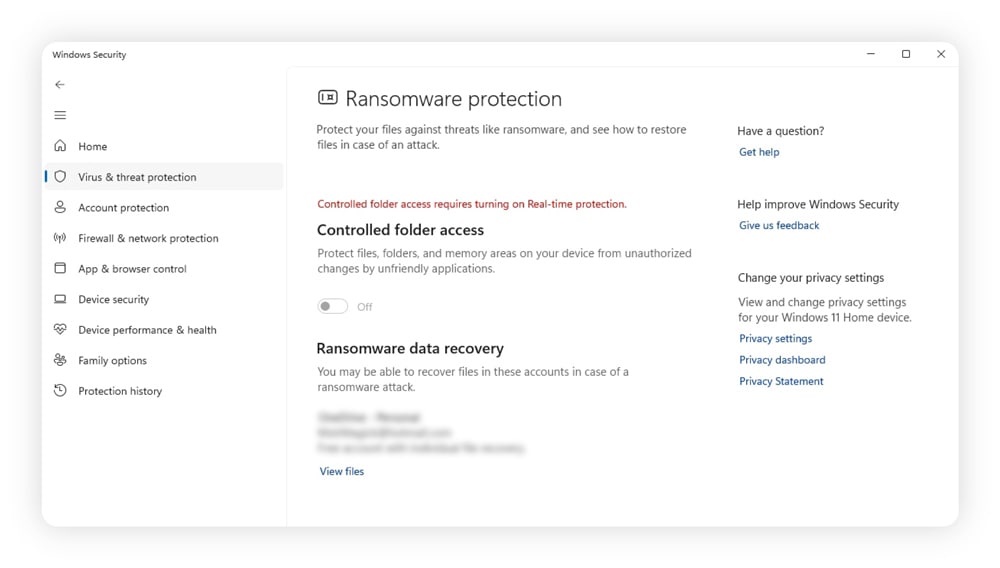Image resolution: width=1000 pixels, height=568 pixels.
Task: Open Device security page
Action: pyautogui.click(x=164, y=299)
